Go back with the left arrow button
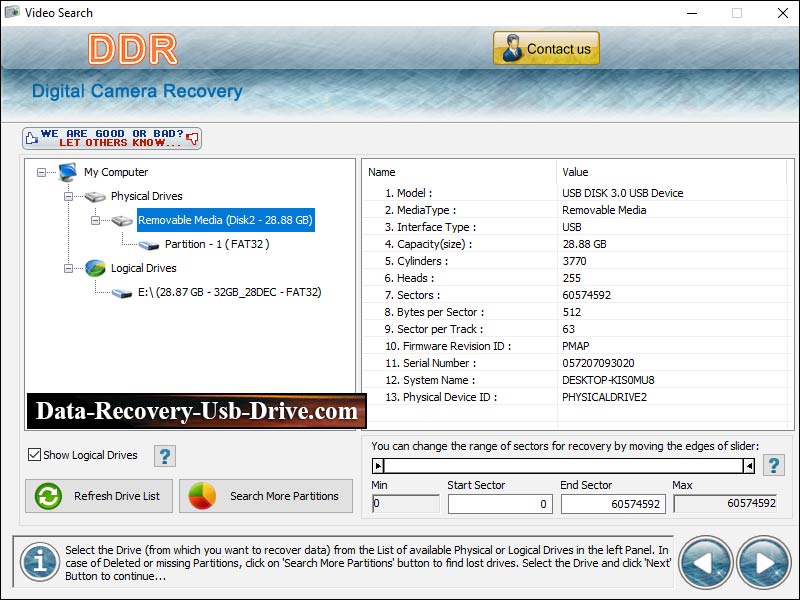800x600 pixels. [706, 563]
